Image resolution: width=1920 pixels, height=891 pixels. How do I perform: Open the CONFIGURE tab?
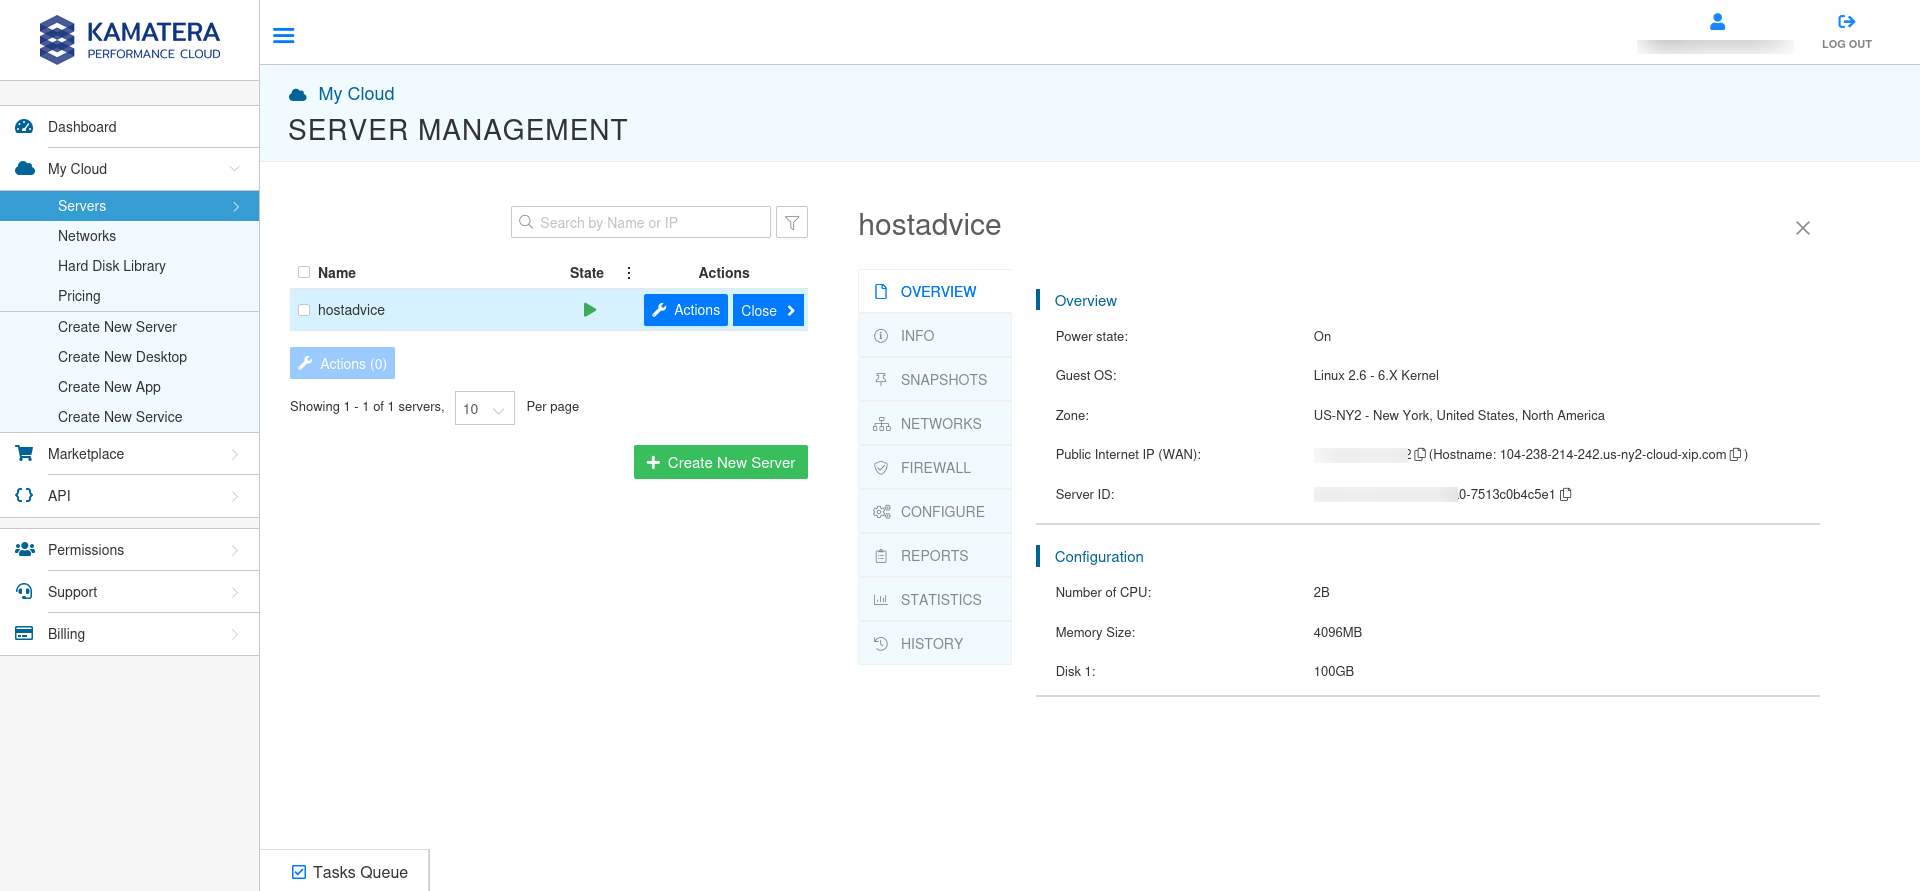(x=935, y=512)
